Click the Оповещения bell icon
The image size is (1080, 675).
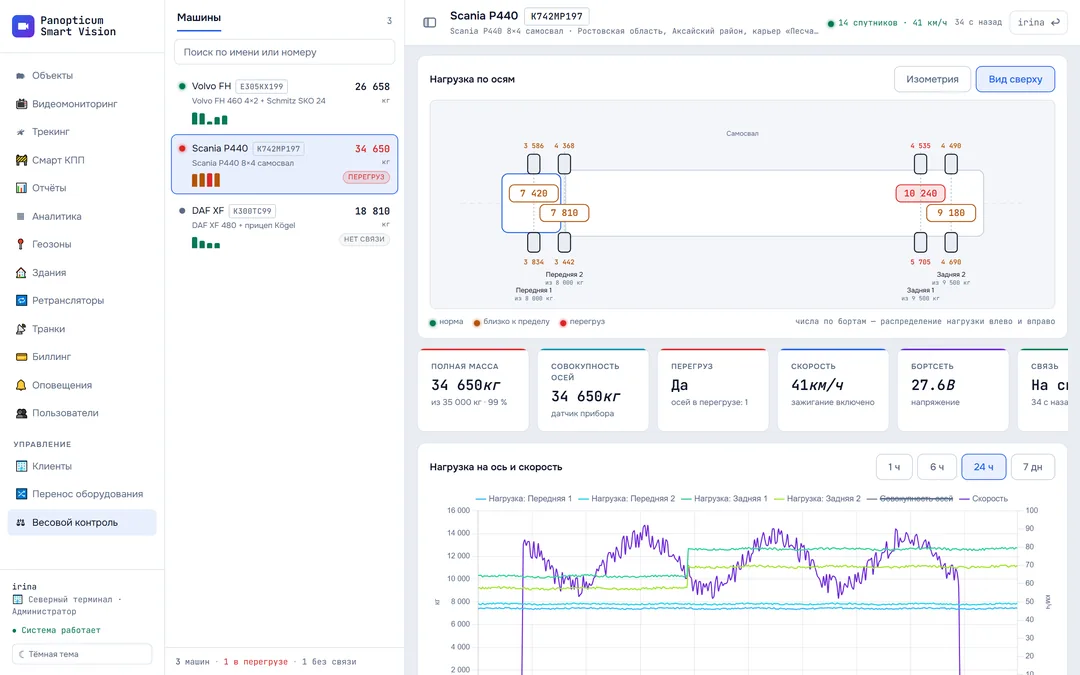click(21, 385)
